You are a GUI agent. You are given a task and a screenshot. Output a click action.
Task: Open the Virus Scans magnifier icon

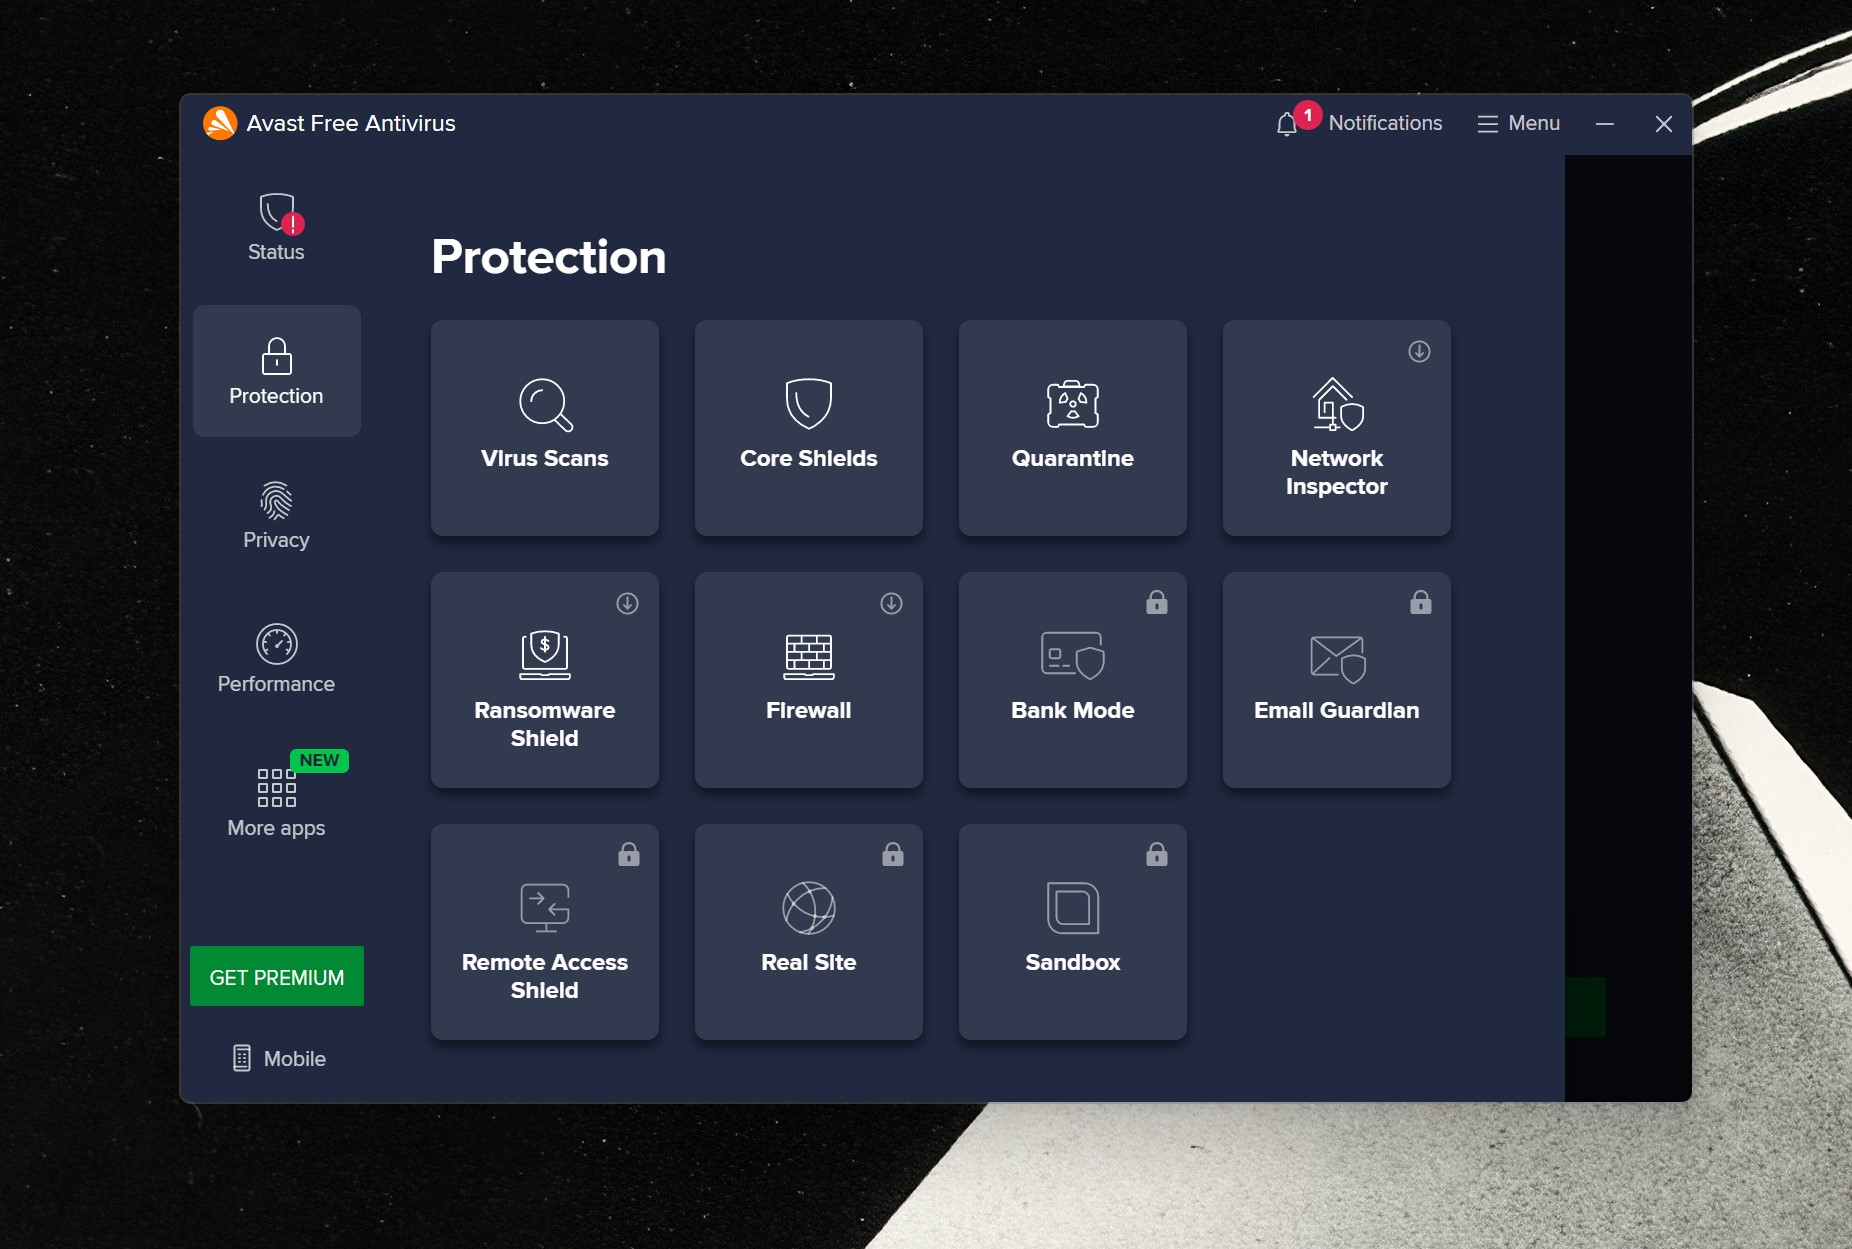[546, 404]
